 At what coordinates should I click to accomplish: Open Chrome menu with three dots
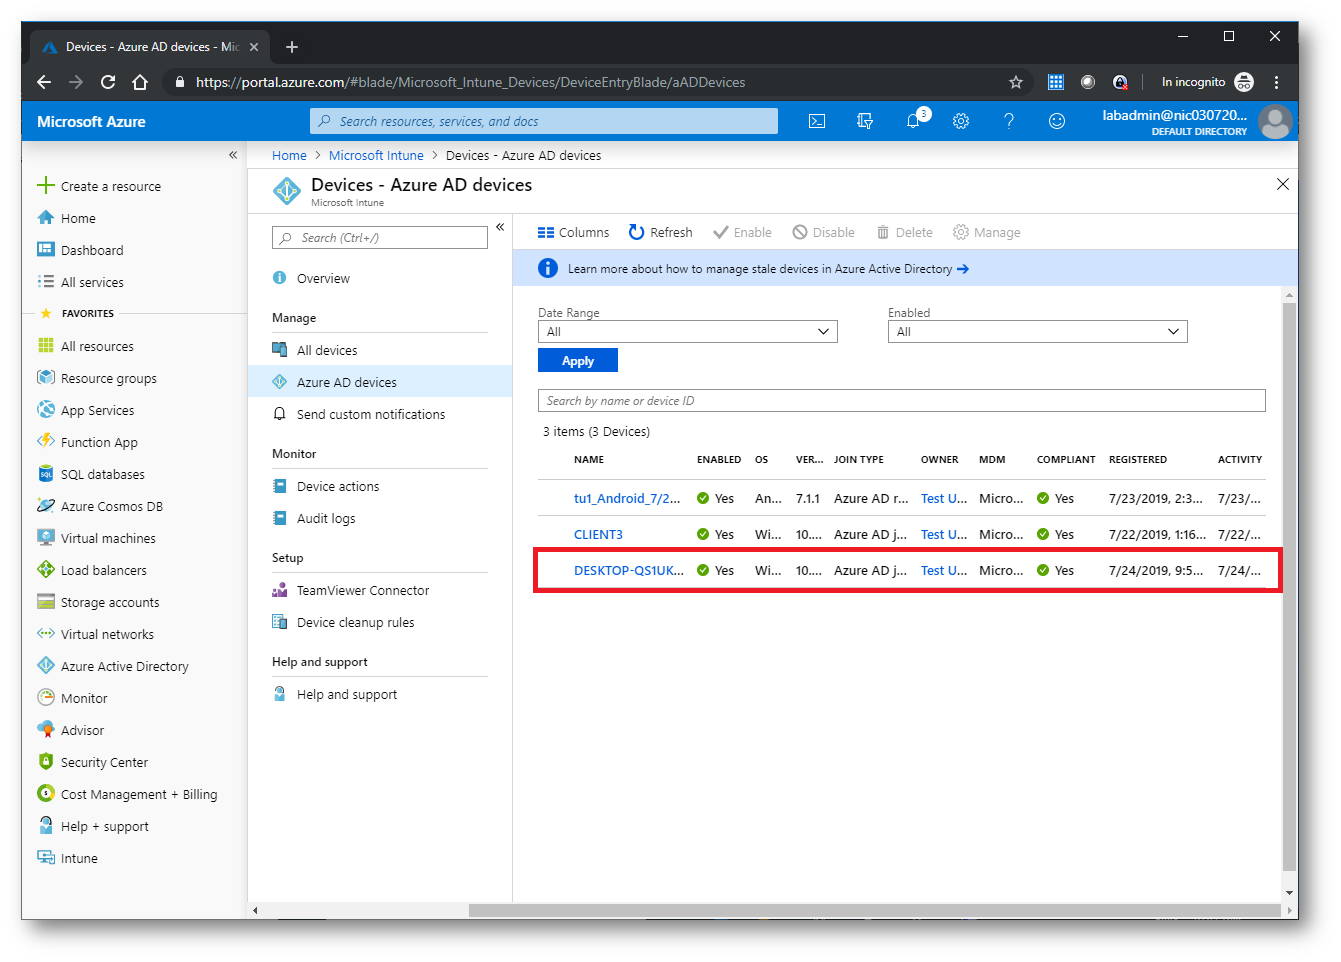coord(1276,82)
